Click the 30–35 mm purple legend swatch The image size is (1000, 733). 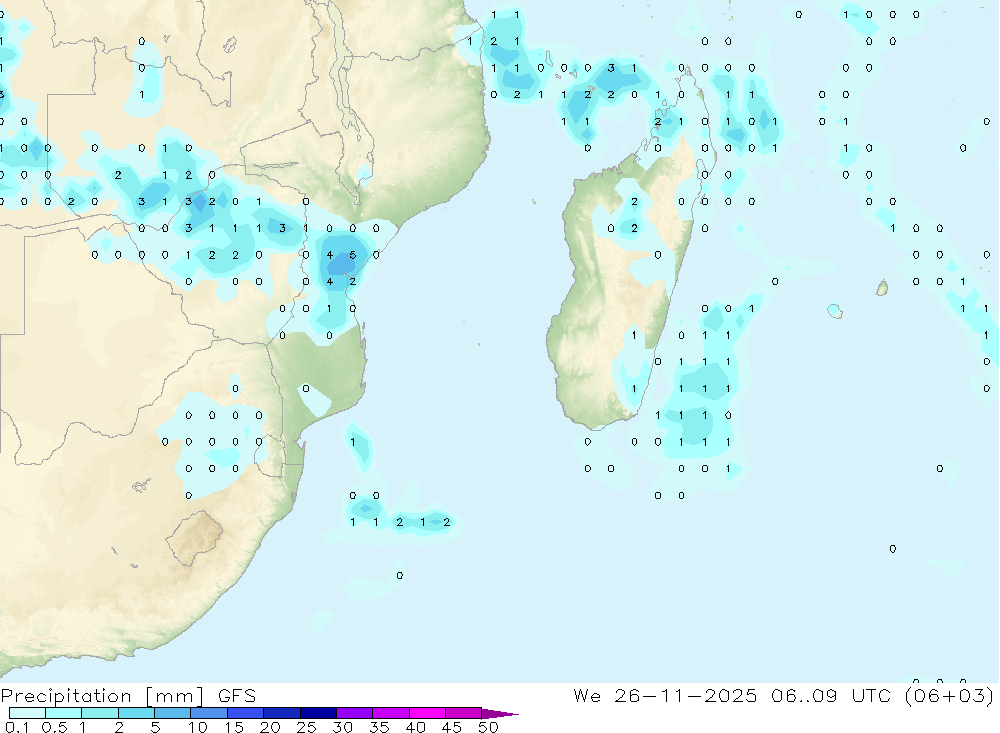354,713
